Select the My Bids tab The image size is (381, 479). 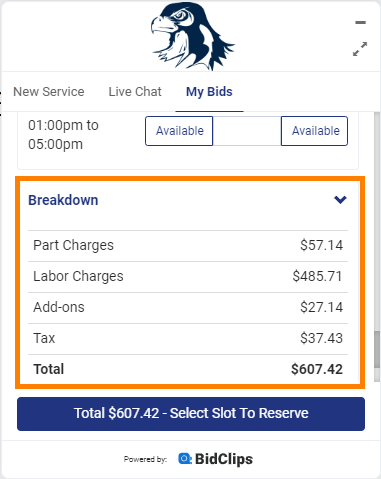pos(209,92)
